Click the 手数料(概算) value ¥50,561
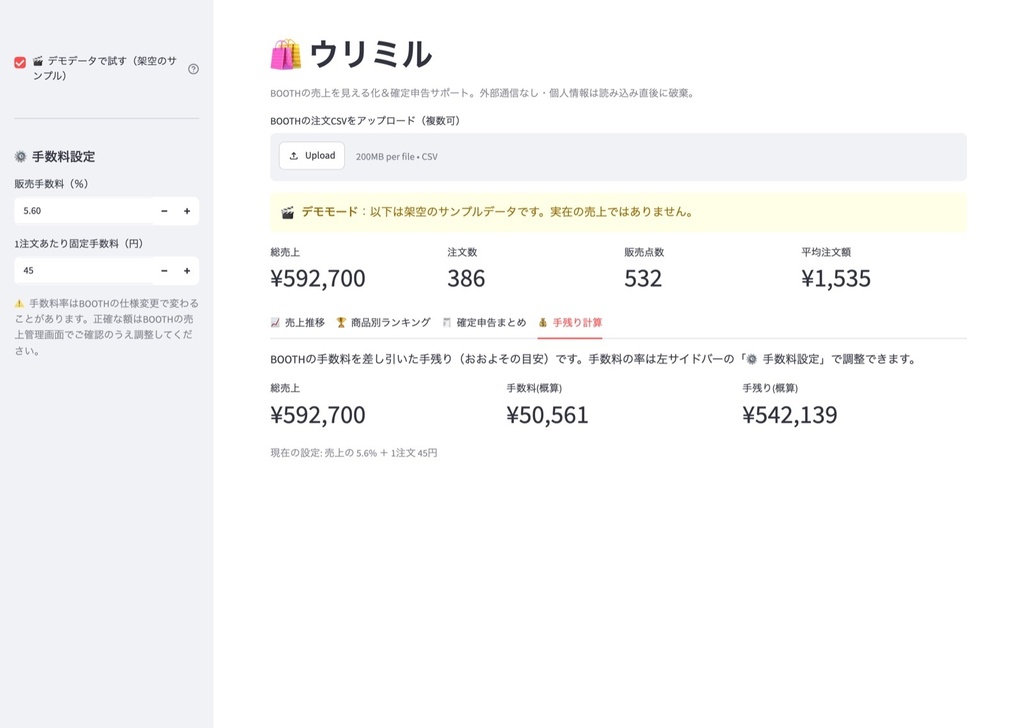This screenshot has width=1024, height=728. click(x=547, y=415)
